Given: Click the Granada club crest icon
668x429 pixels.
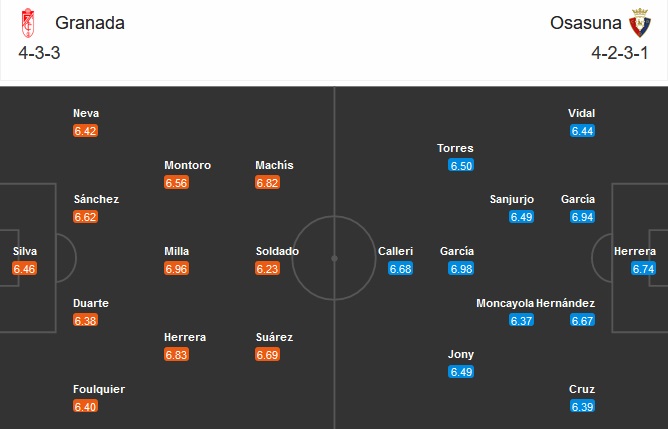Looking at the screenshot, I should pos(27,22).
